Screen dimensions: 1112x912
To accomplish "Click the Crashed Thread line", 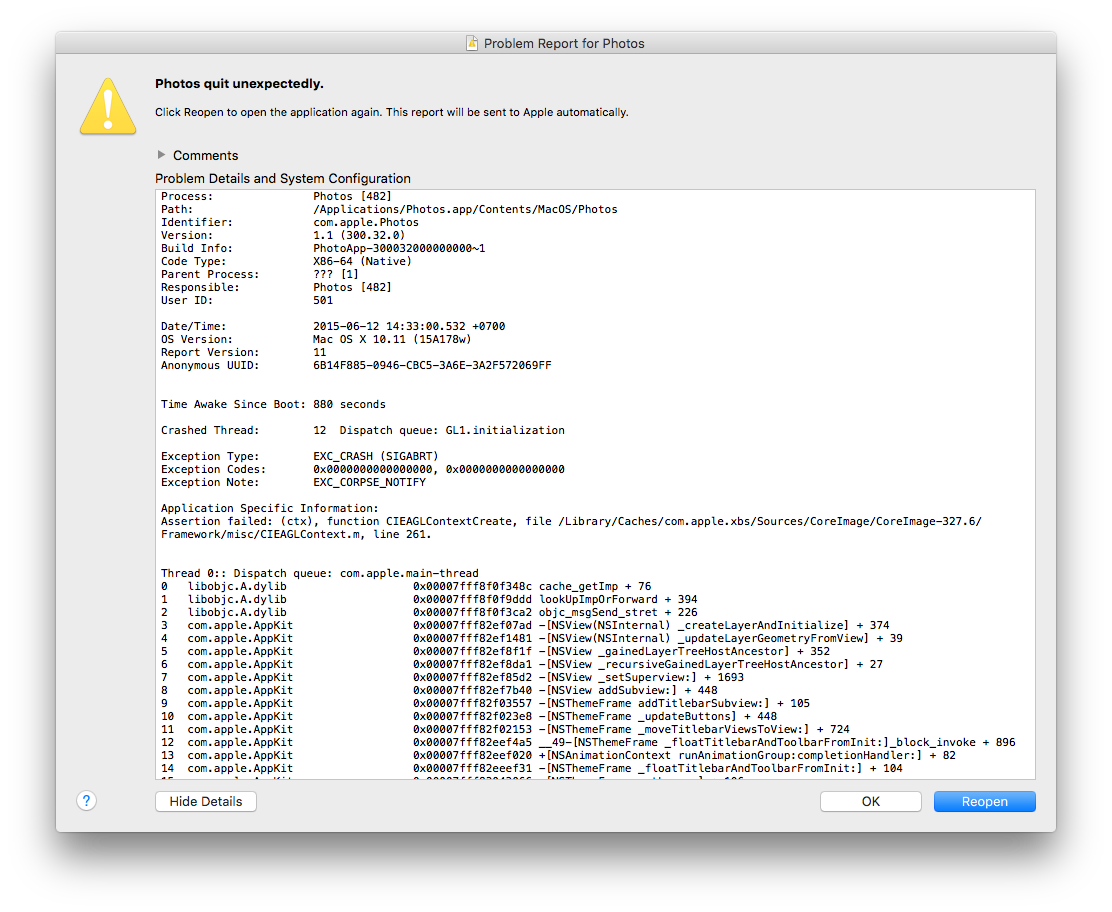I will (x=362, y=431).
